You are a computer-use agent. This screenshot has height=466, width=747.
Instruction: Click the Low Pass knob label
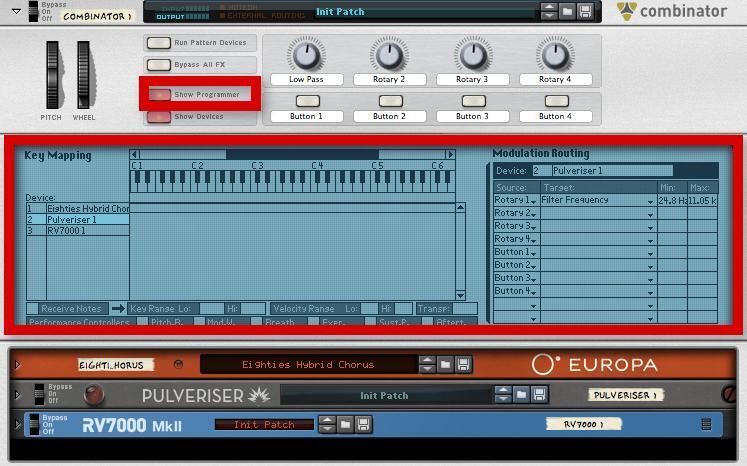coord(306,80)
